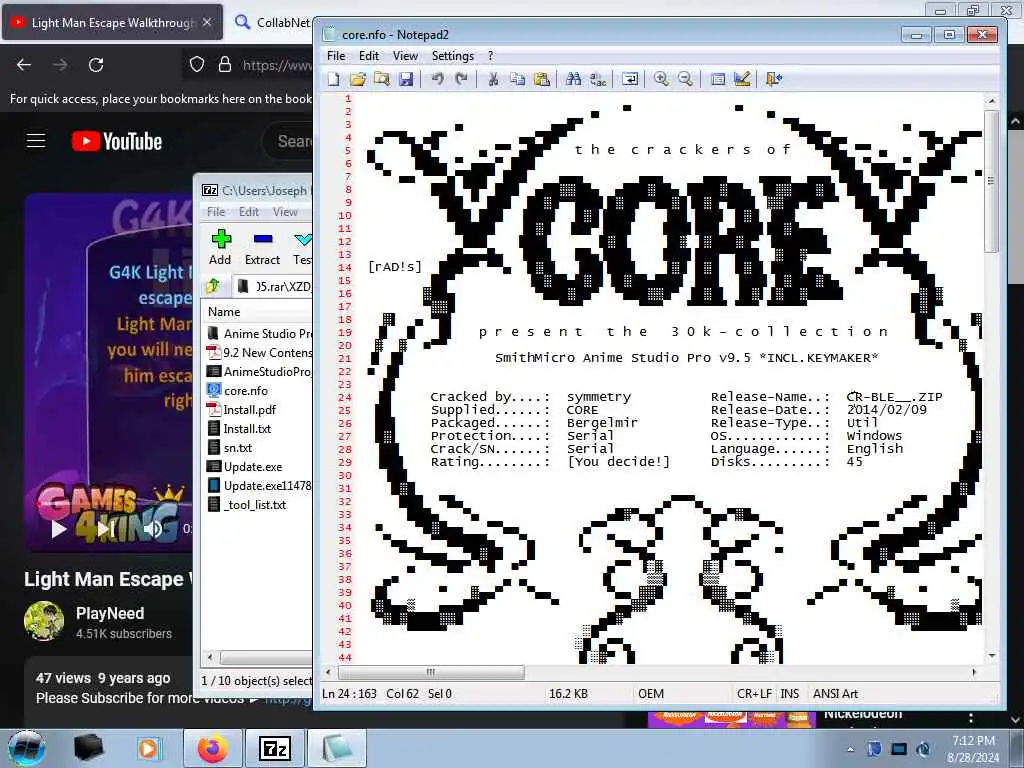This screenshot has height=768, width=1024.
Task: Toggle word wrap icon in Notepad2
Action: [x=630, y=79]
